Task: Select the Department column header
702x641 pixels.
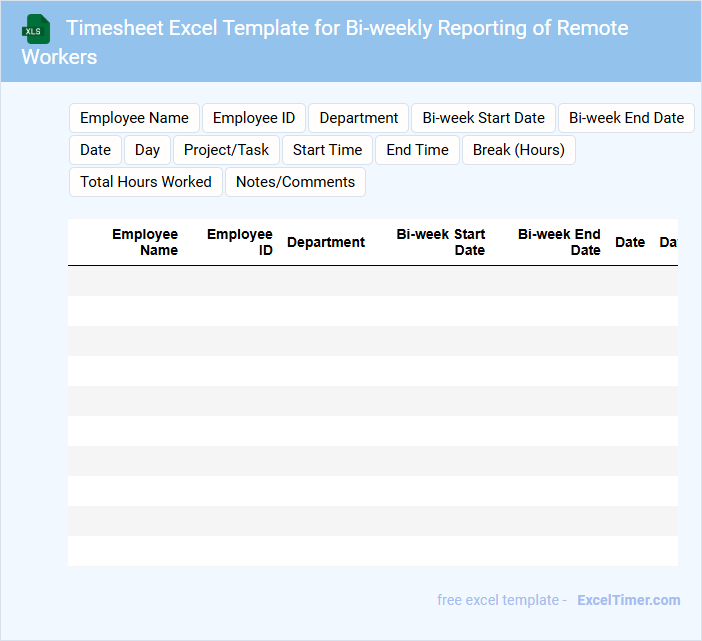Action: [x=326, y=242]
